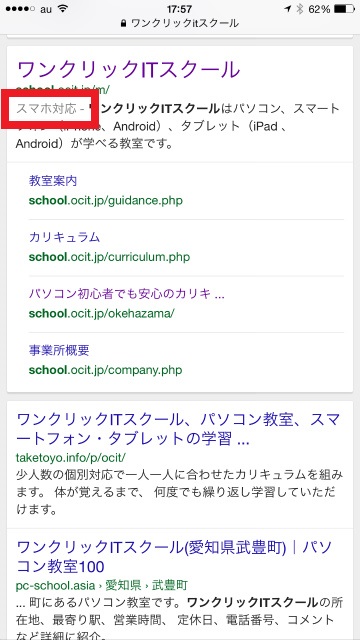Tap the Wi-Fi signal icon
This screenshot has height=640, width=360.
click(63, 9)
